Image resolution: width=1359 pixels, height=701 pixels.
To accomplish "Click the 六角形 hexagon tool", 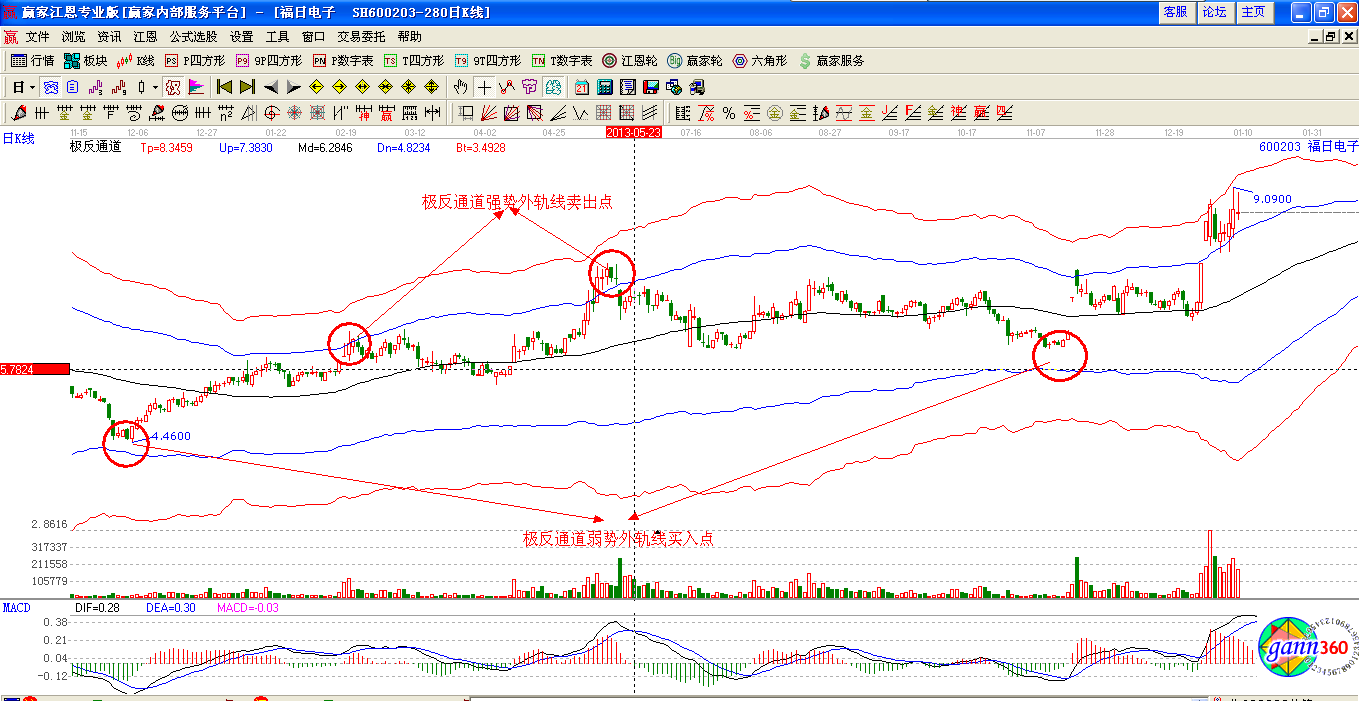I will pyautogui.click(x=761, y=61).
